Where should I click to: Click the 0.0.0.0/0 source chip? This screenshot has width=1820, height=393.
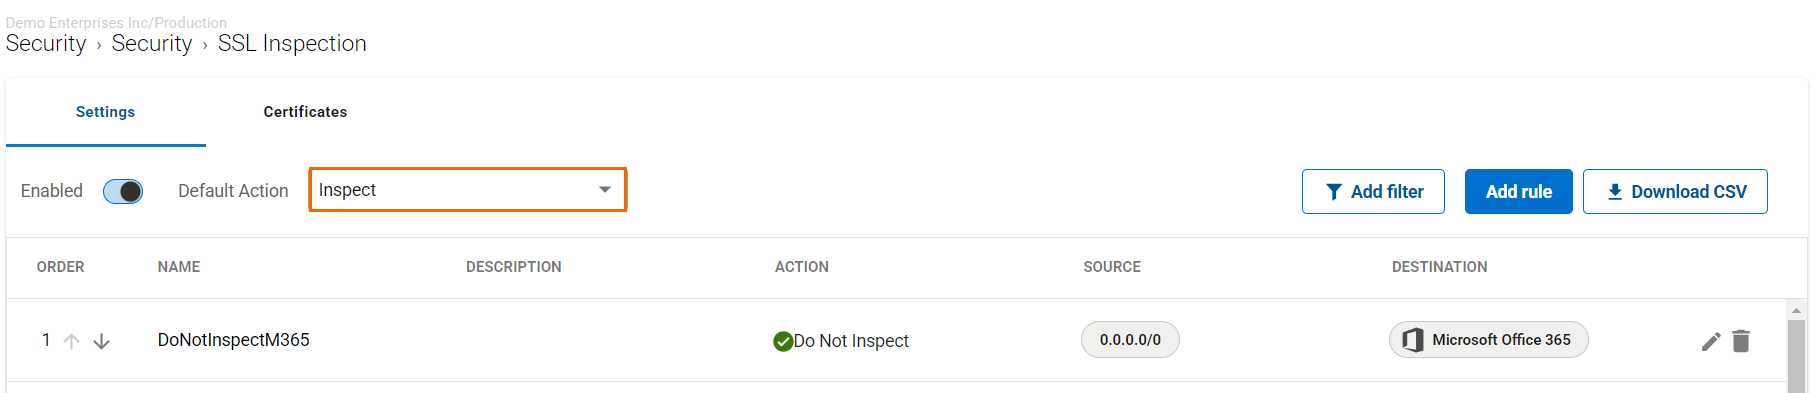[1130, 340]
